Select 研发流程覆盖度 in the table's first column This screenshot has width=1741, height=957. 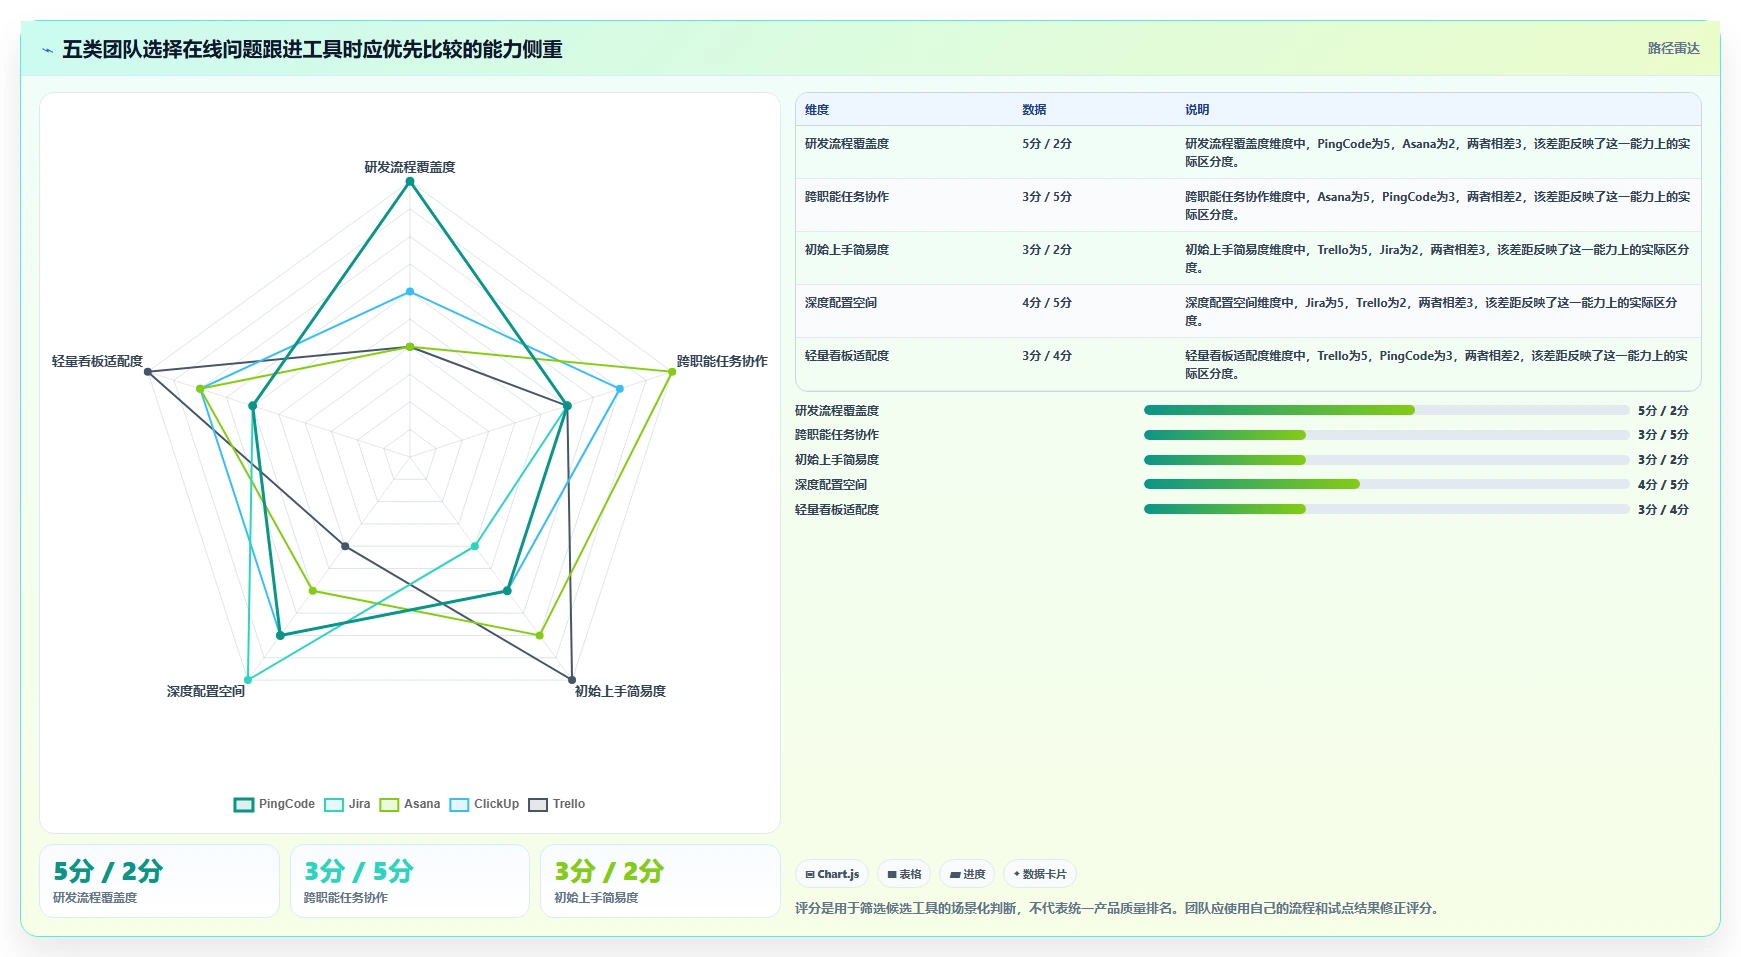847,144
